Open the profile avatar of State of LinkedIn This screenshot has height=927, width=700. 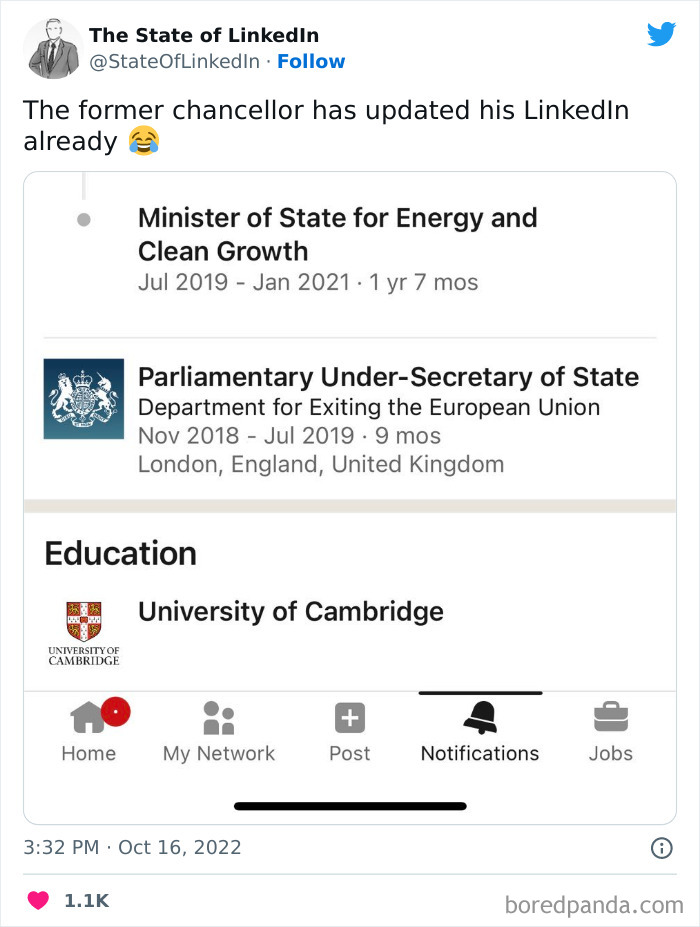click(x=52, y=47)
